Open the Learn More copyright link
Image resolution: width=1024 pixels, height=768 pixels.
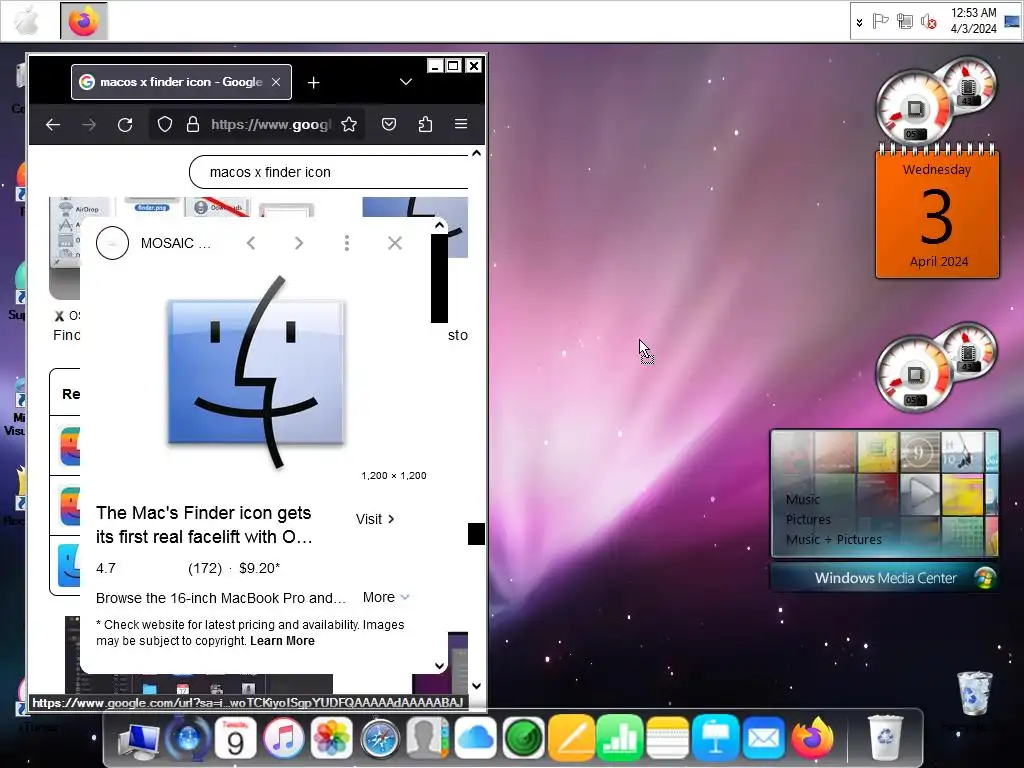[x=282, y=641]
